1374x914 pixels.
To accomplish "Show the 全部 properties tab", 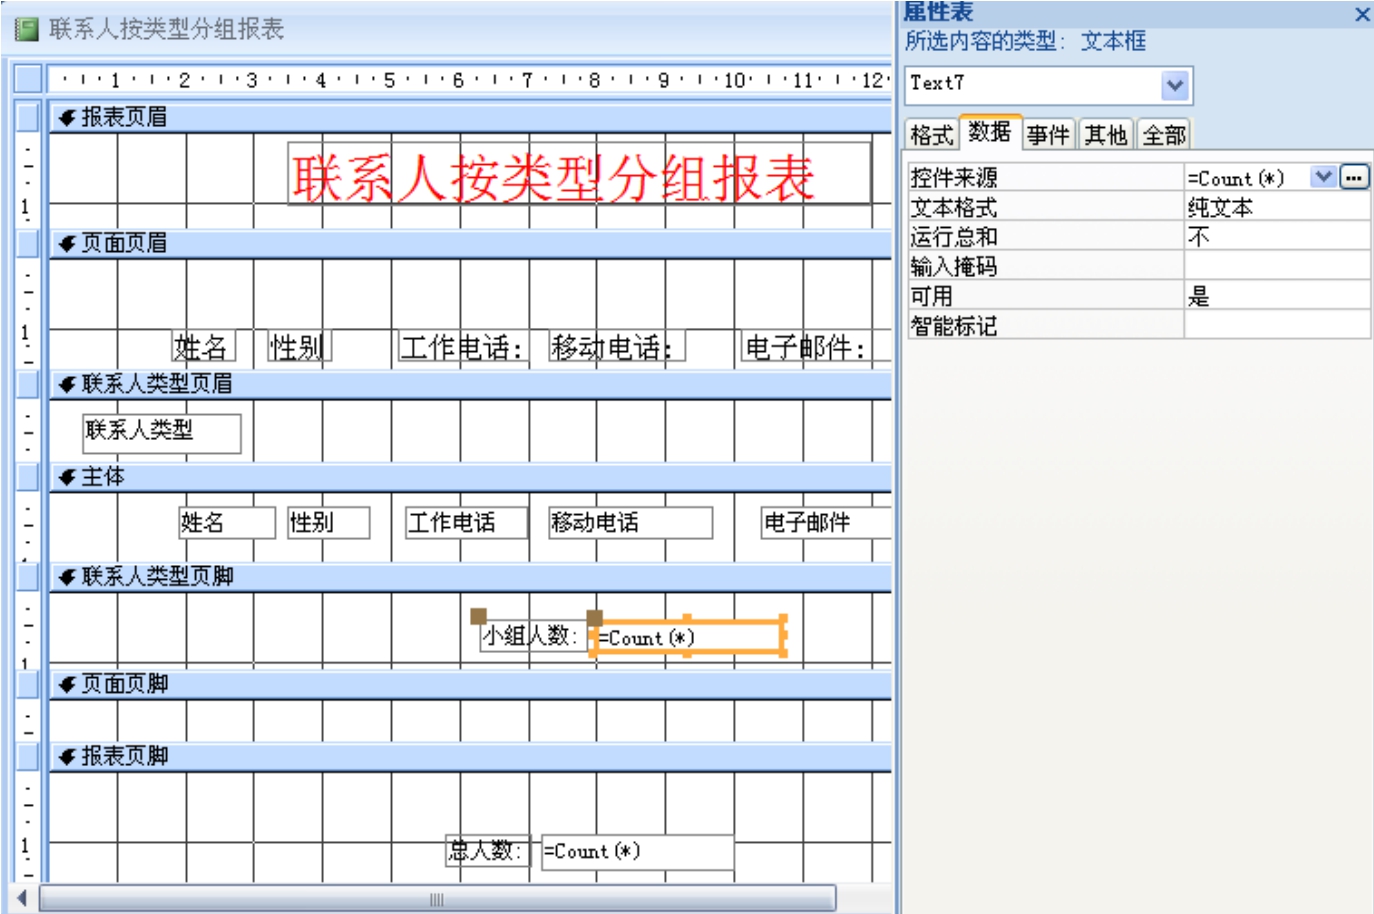I will pos(1164,135).
